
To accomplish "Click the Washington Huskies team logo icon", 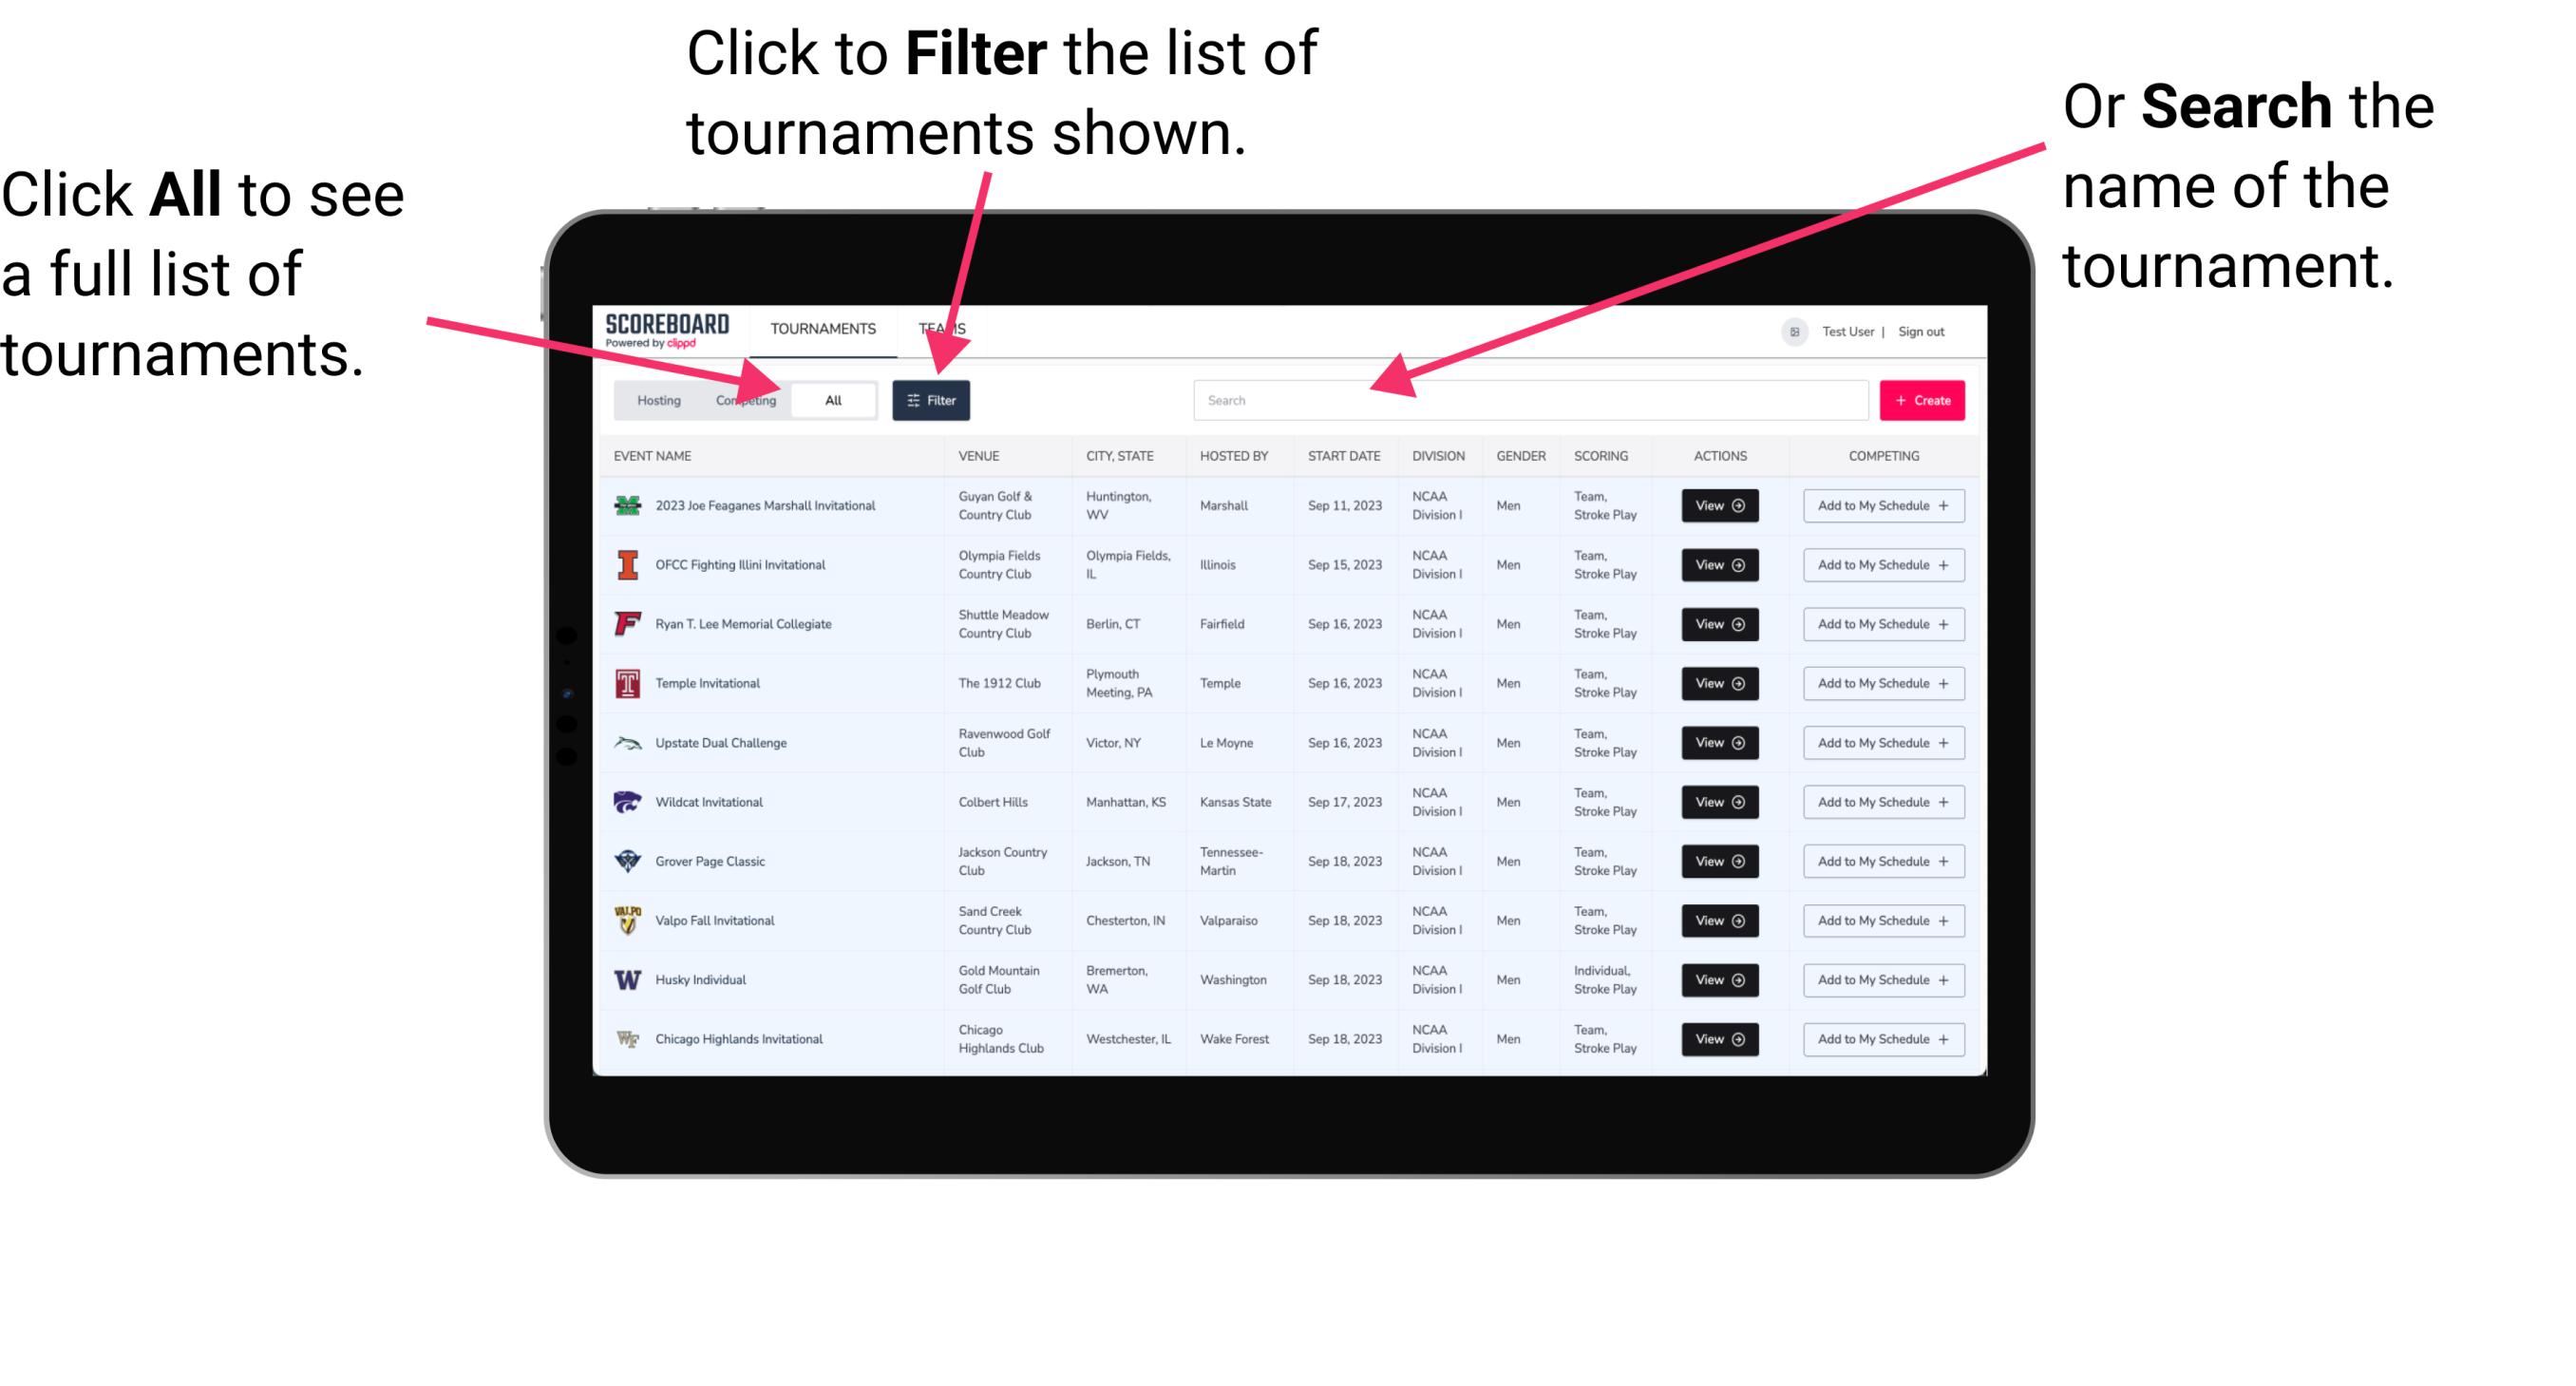I will (x=626, y=979).
